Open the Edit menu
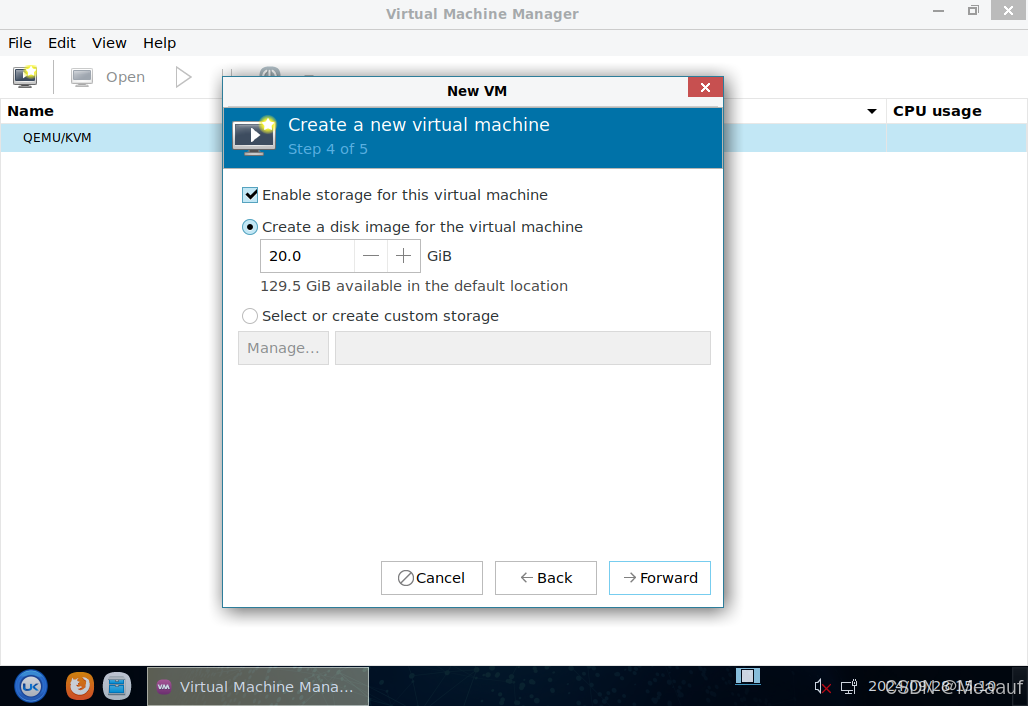The height and width of the screenshot is (706, 1028). click(x=62, y=43)
